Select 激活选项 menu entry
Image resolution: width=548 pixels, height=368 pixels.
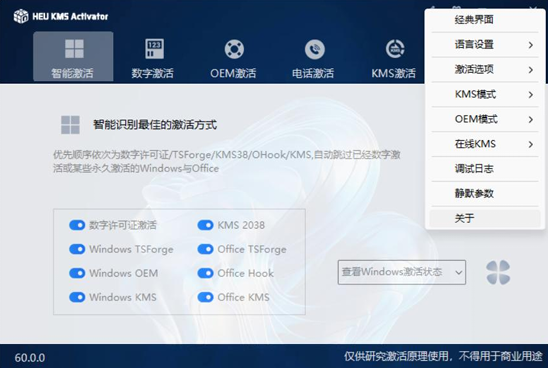[x=485, y=70]
